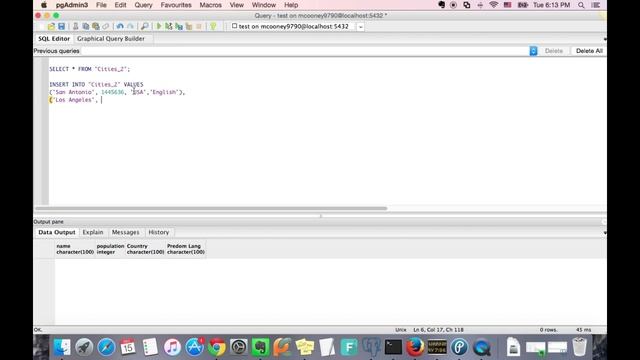Expand the Previous queries combo box

533,51
